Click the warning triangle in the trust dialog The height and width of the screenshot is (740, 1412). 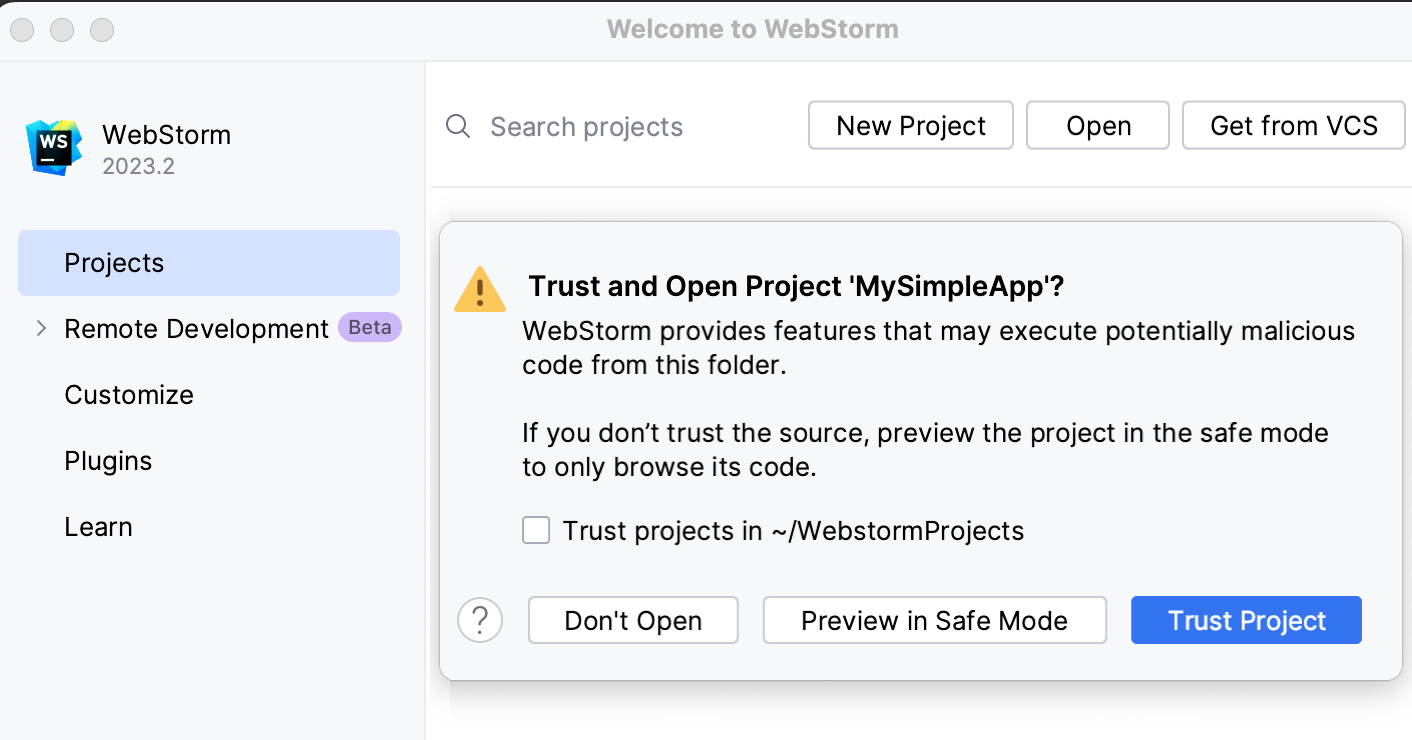point(480,289)
